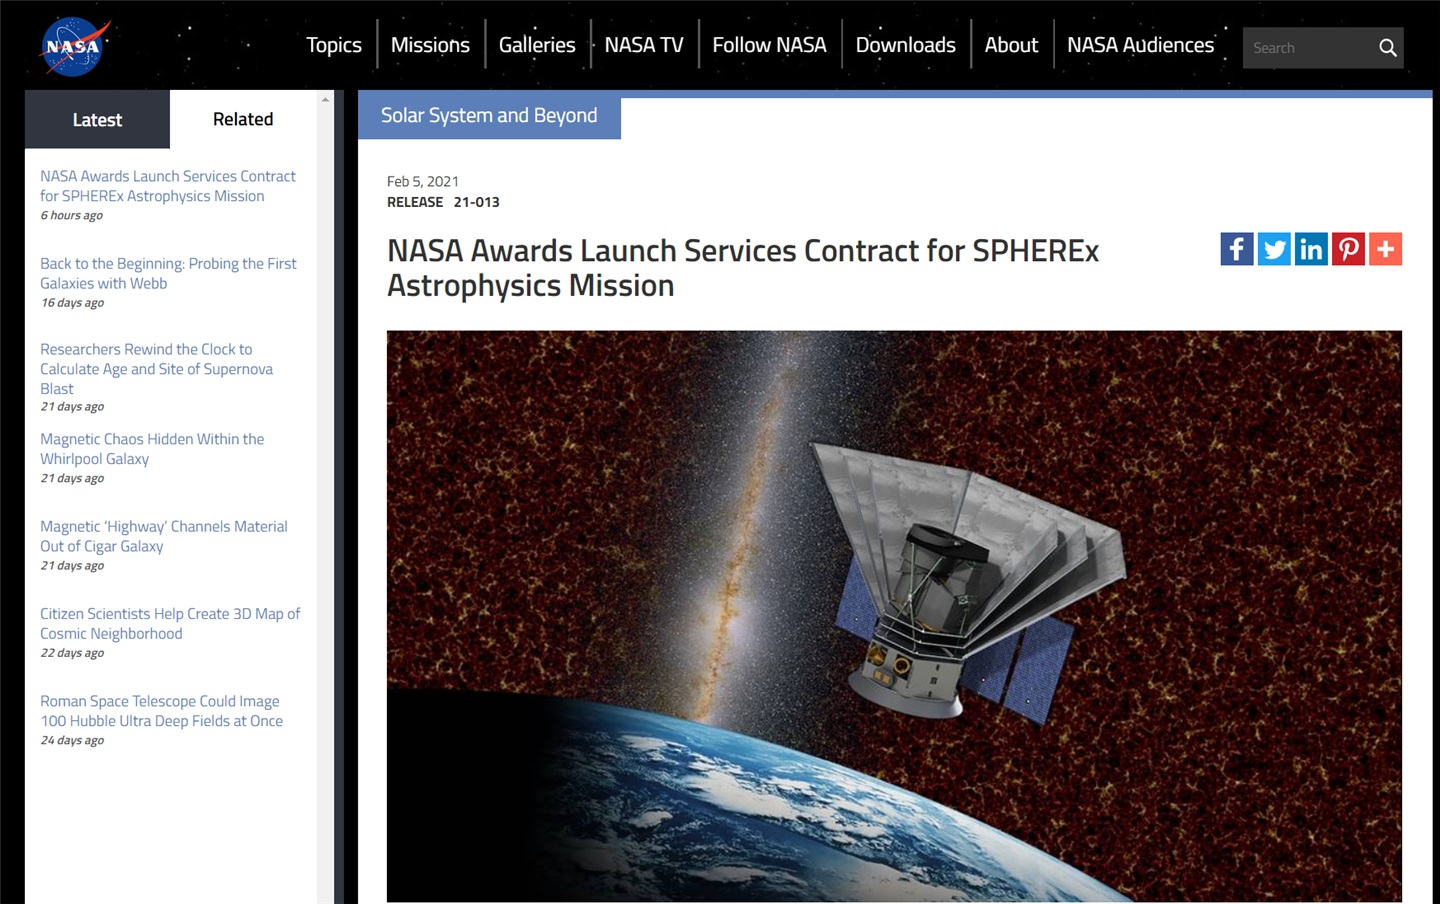Open more sharing options plus icon
1440x904 pixels.
(1385, 249)
